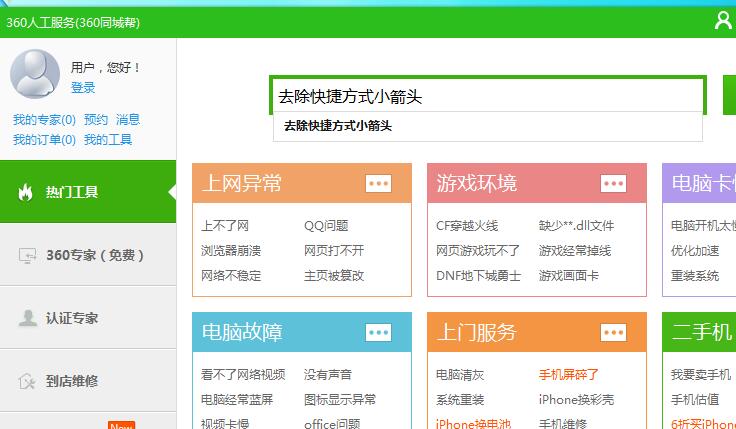Click the 360人工服务(360同城帮) title
This screenshot has height=429, width=736.
[73, 23]
